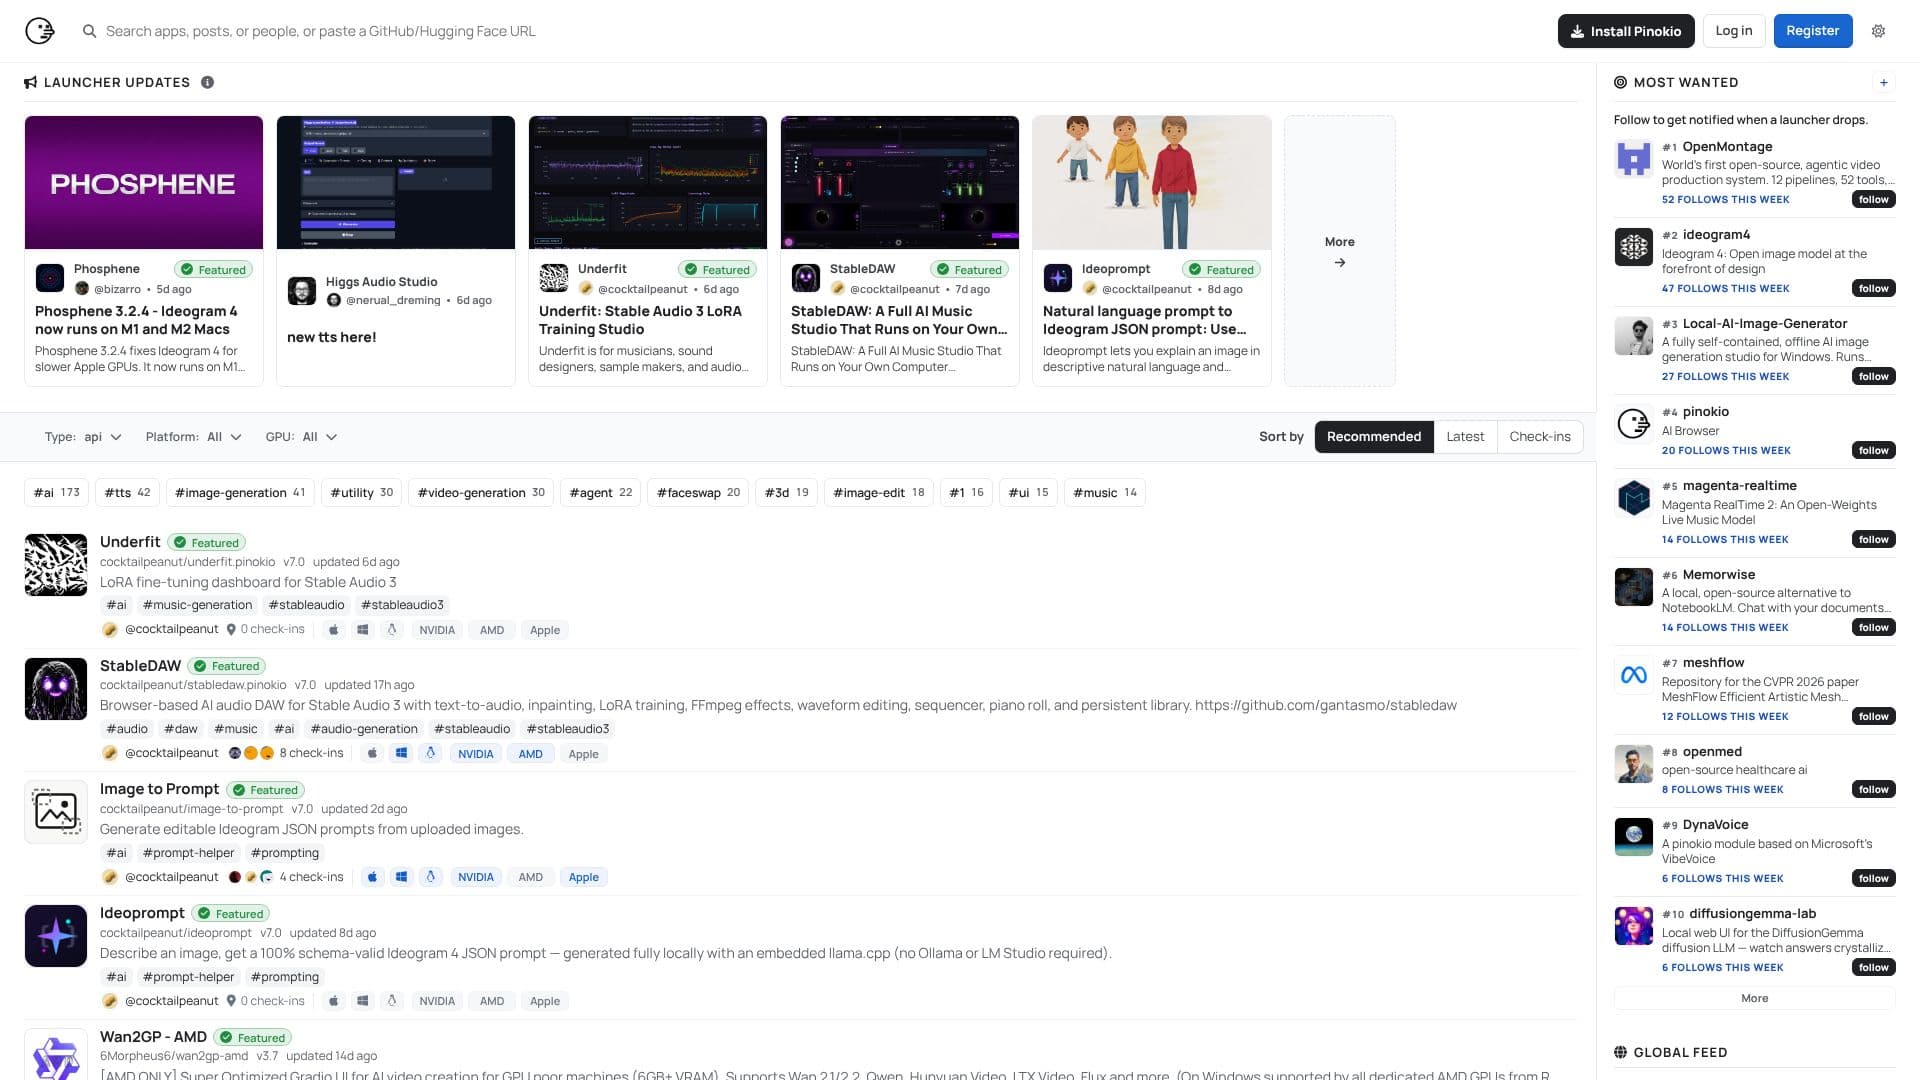Viewport: 1920px width, 1080px height.
Task: Click the Launcher Updates info icon
Action: point(207,82)
